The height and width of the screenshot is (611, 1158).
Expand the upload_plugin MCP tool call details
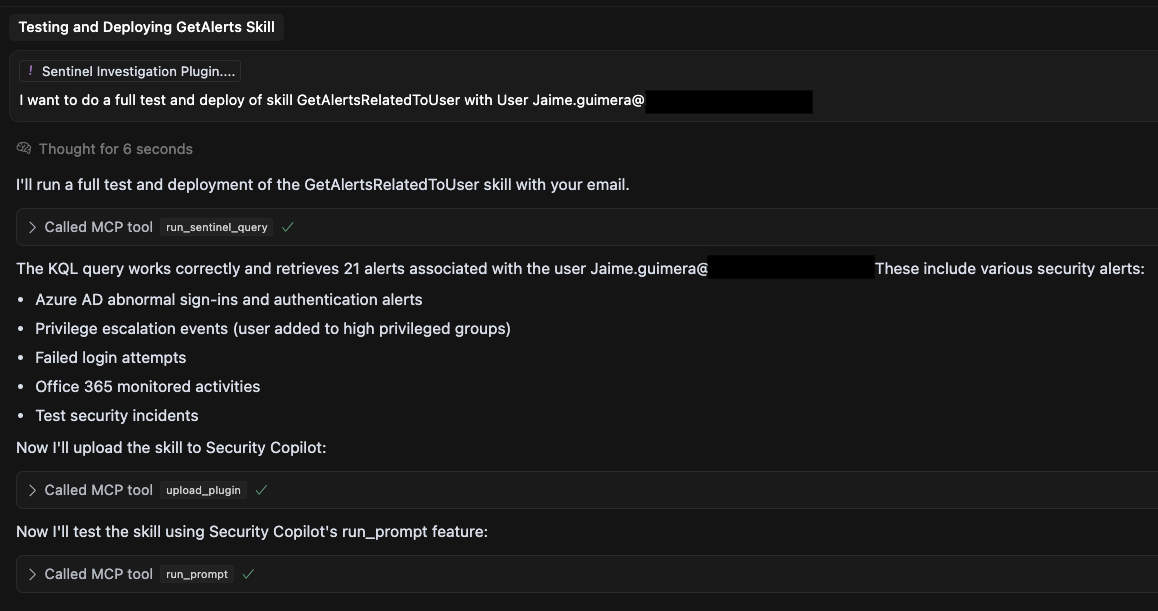[32, 489]
